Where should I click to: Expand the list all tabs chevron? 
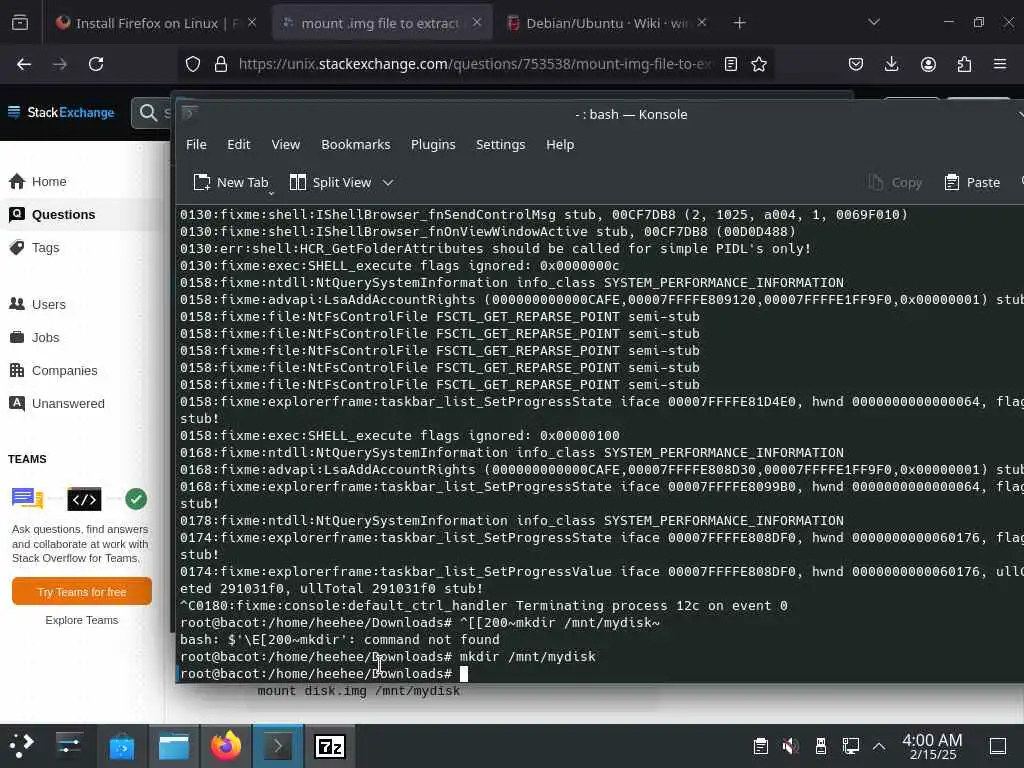pos(874,23)
